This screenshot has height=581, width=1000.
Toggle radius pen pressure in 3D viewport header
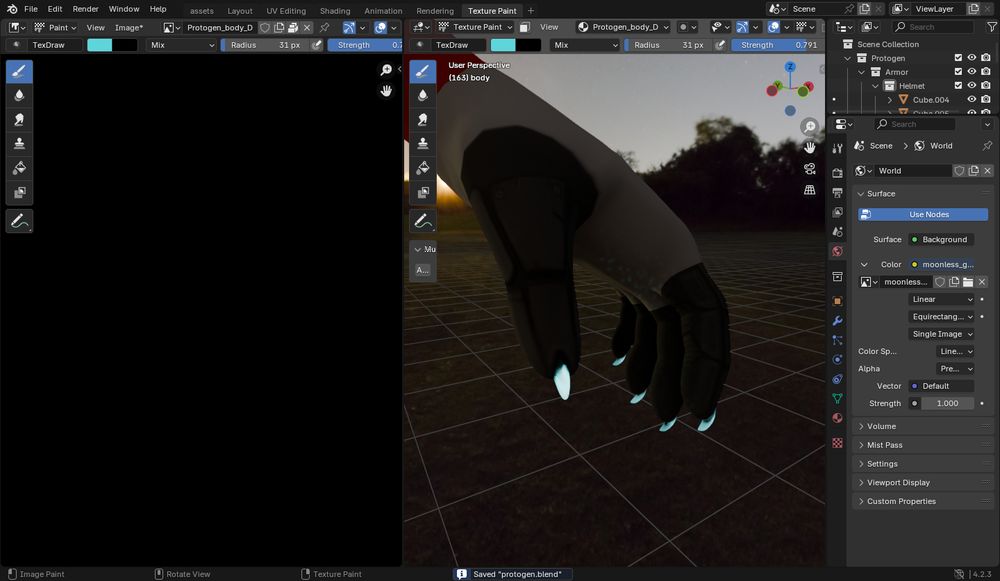[720, 45]
